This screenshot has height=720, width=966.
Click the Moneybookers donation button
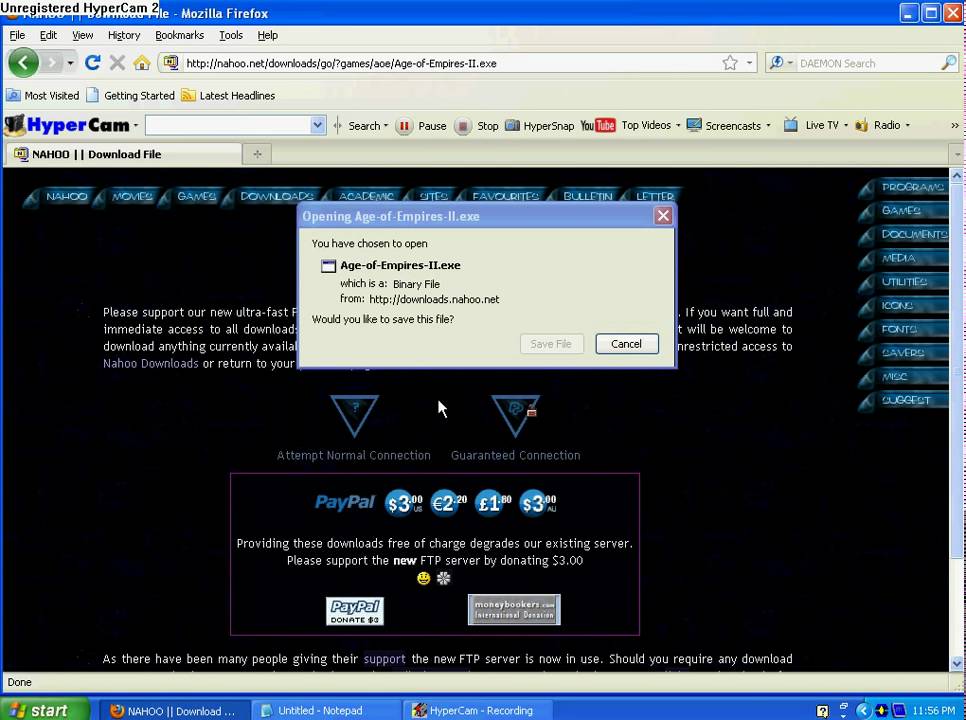pyautogui.click(x=514, y=609)
